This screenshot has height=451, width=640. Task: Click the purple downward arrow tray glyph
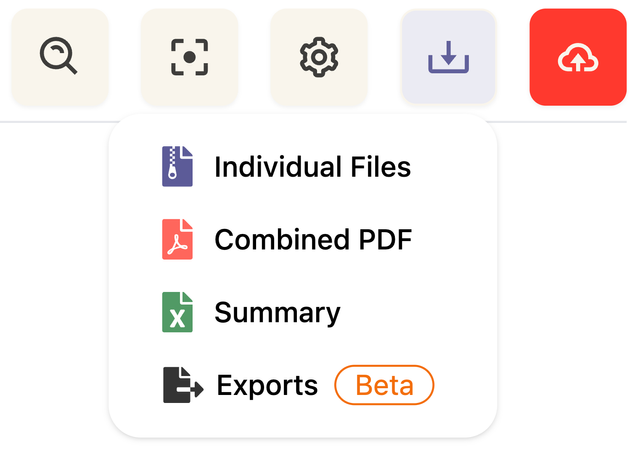pos(448,57)
